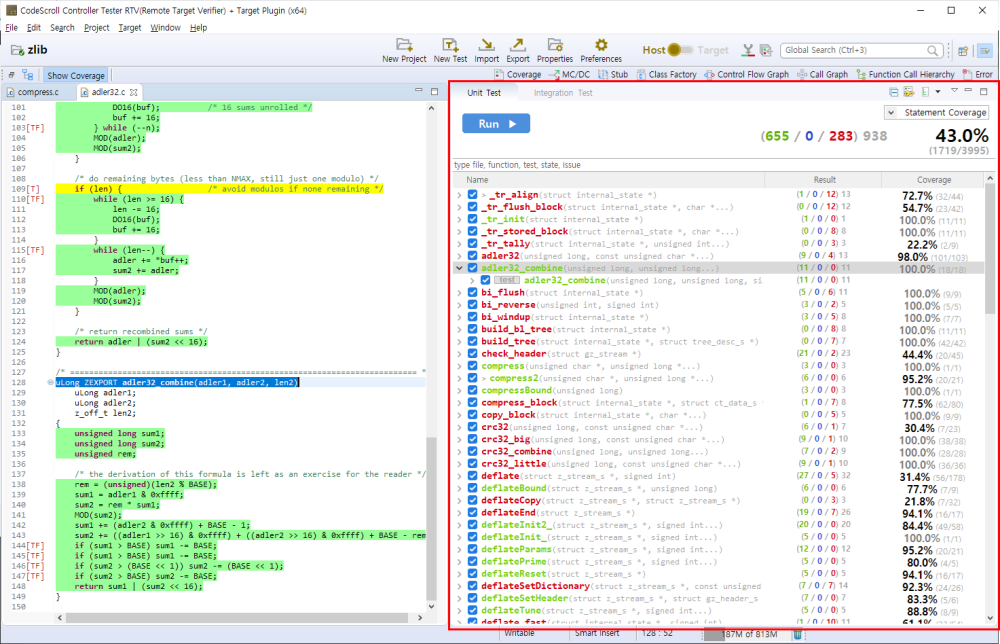This screenshot has height=644, width=1000.
Task: Click the New Test icon
Action: point(450,46)
